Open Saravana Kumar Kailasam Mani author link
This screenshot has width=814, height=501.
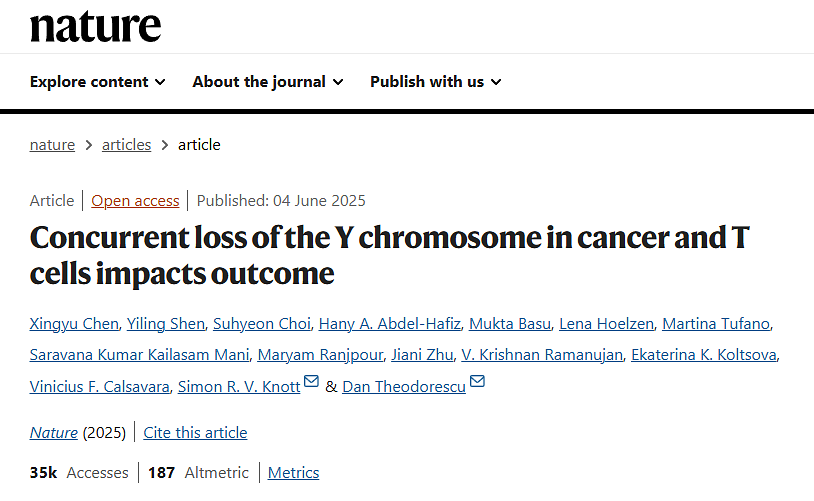138,355
